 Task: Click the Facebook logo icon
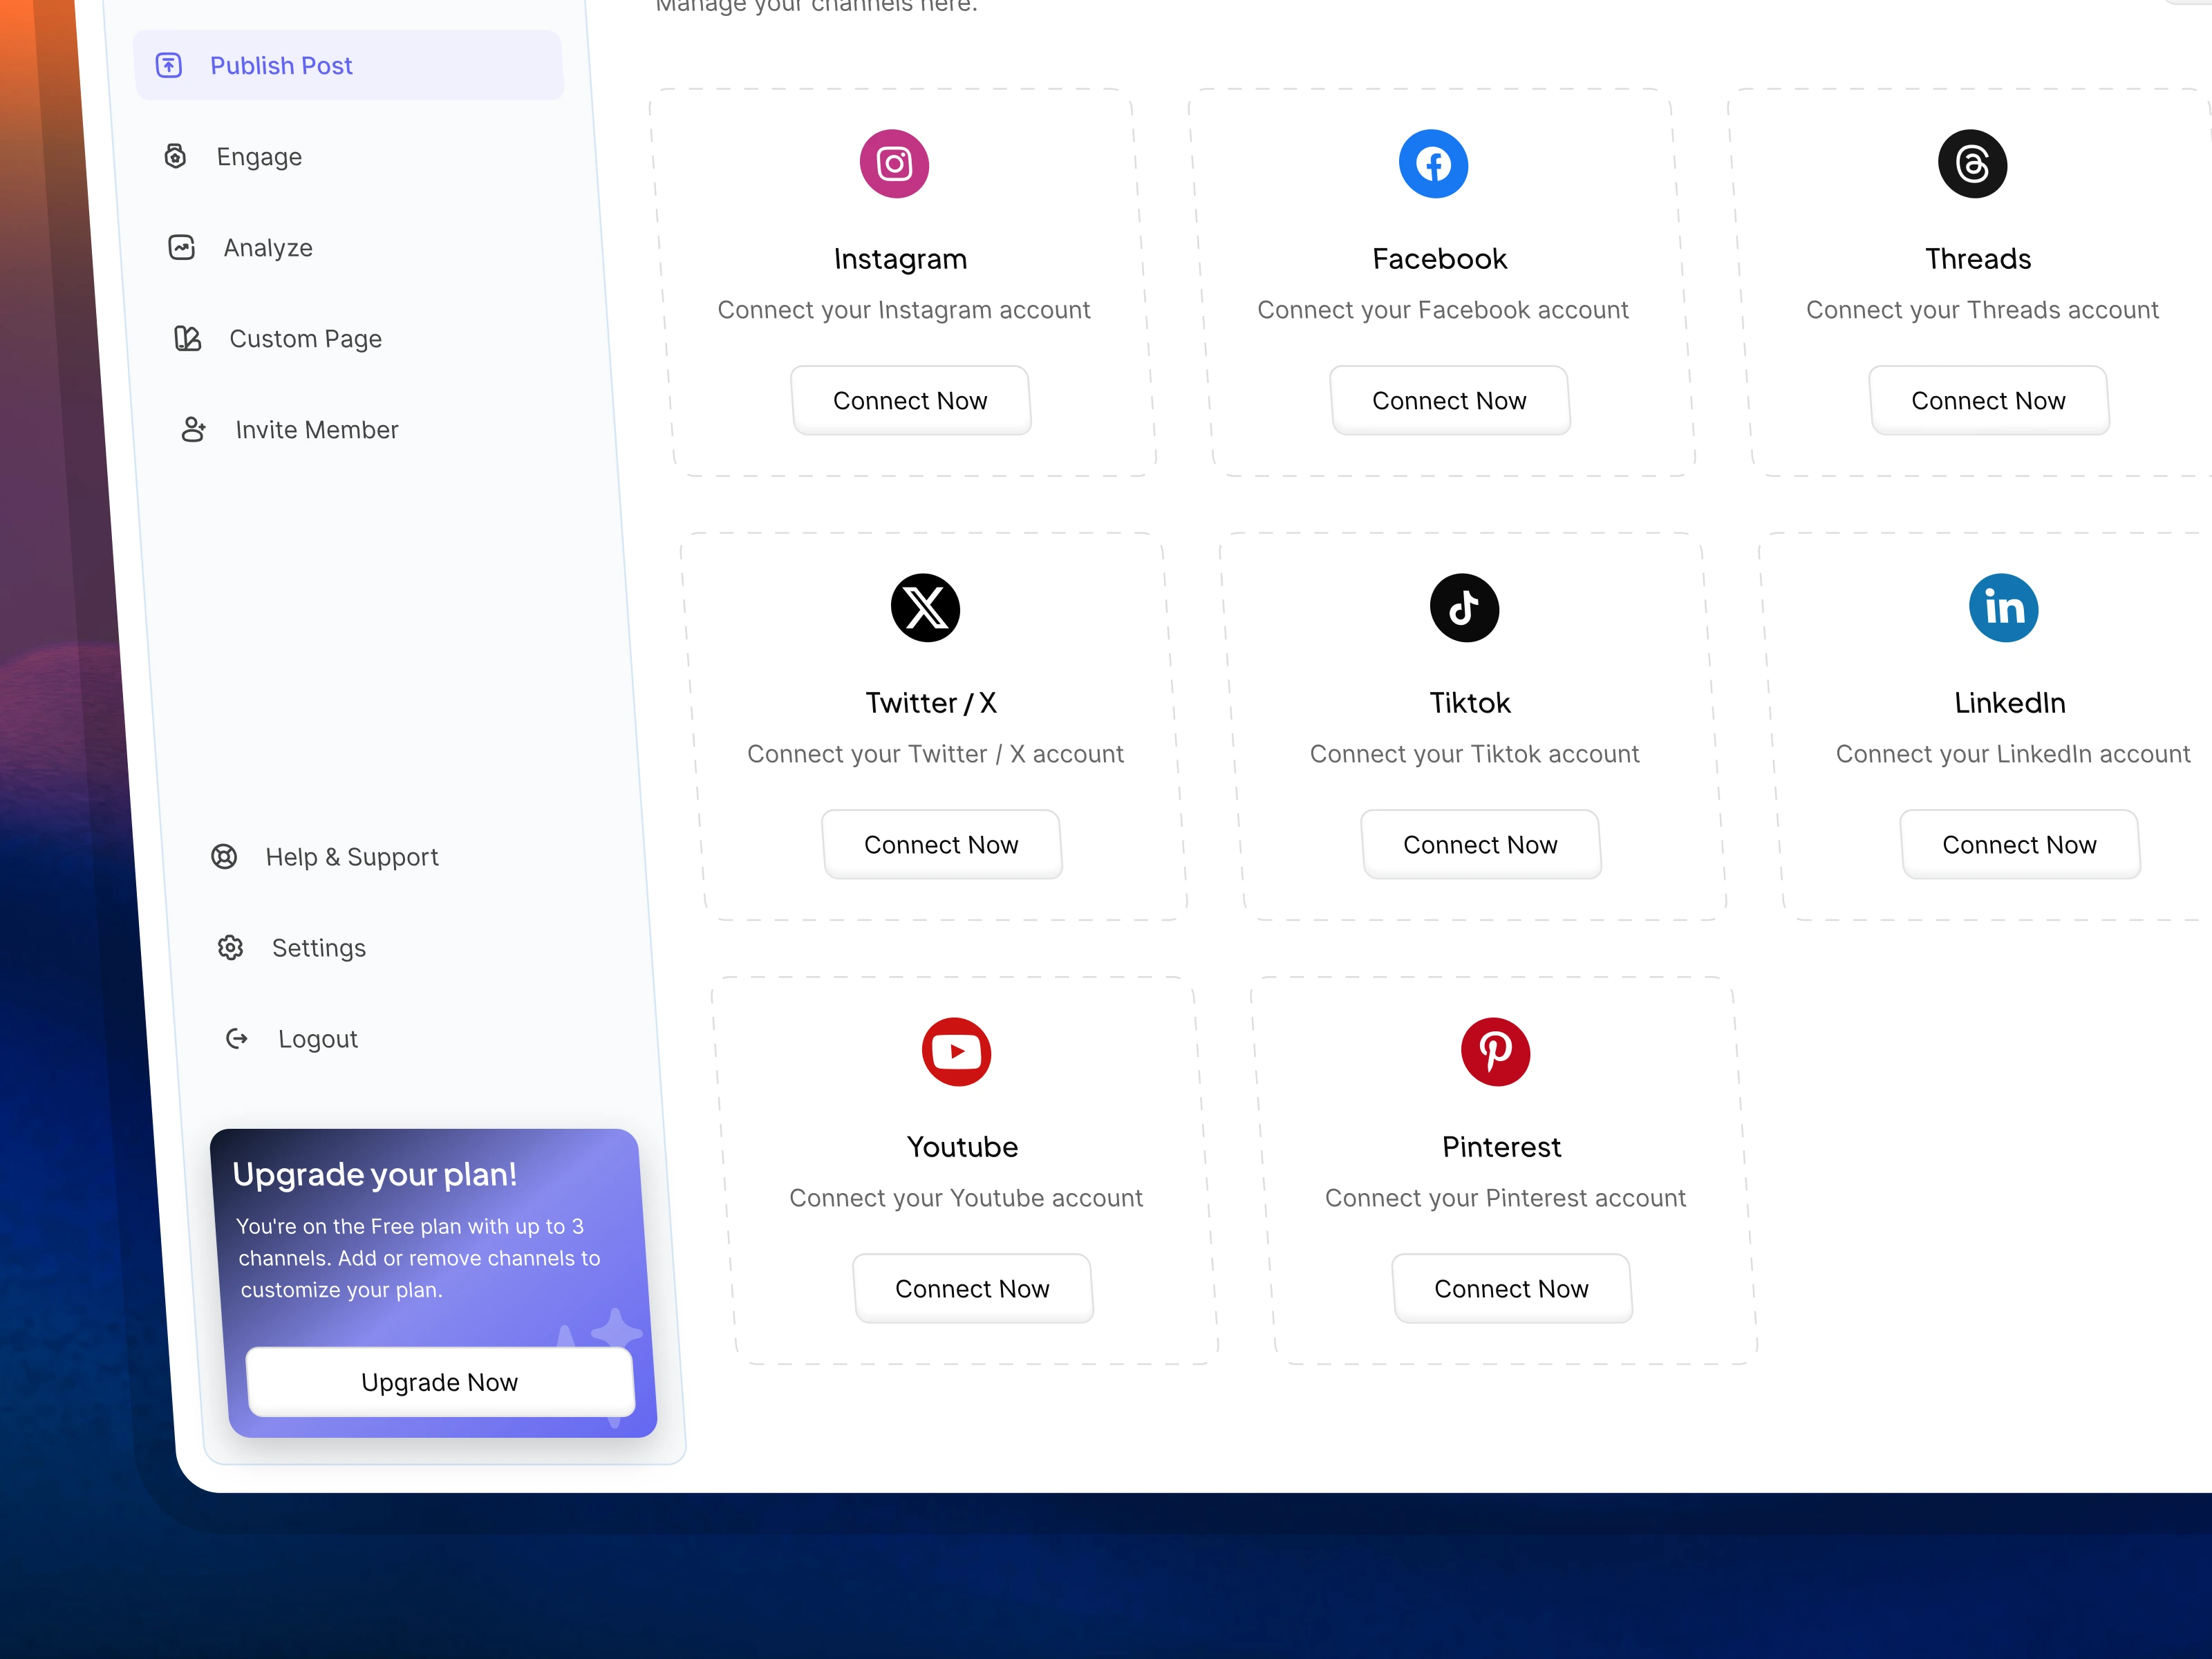(1433, 164)
